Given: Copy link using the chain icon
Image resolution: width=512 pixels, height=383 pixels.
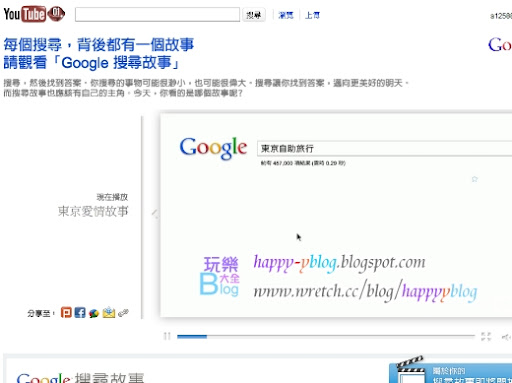Looking at the screenshot, I should pyautogui.click(x=123, y=313).
